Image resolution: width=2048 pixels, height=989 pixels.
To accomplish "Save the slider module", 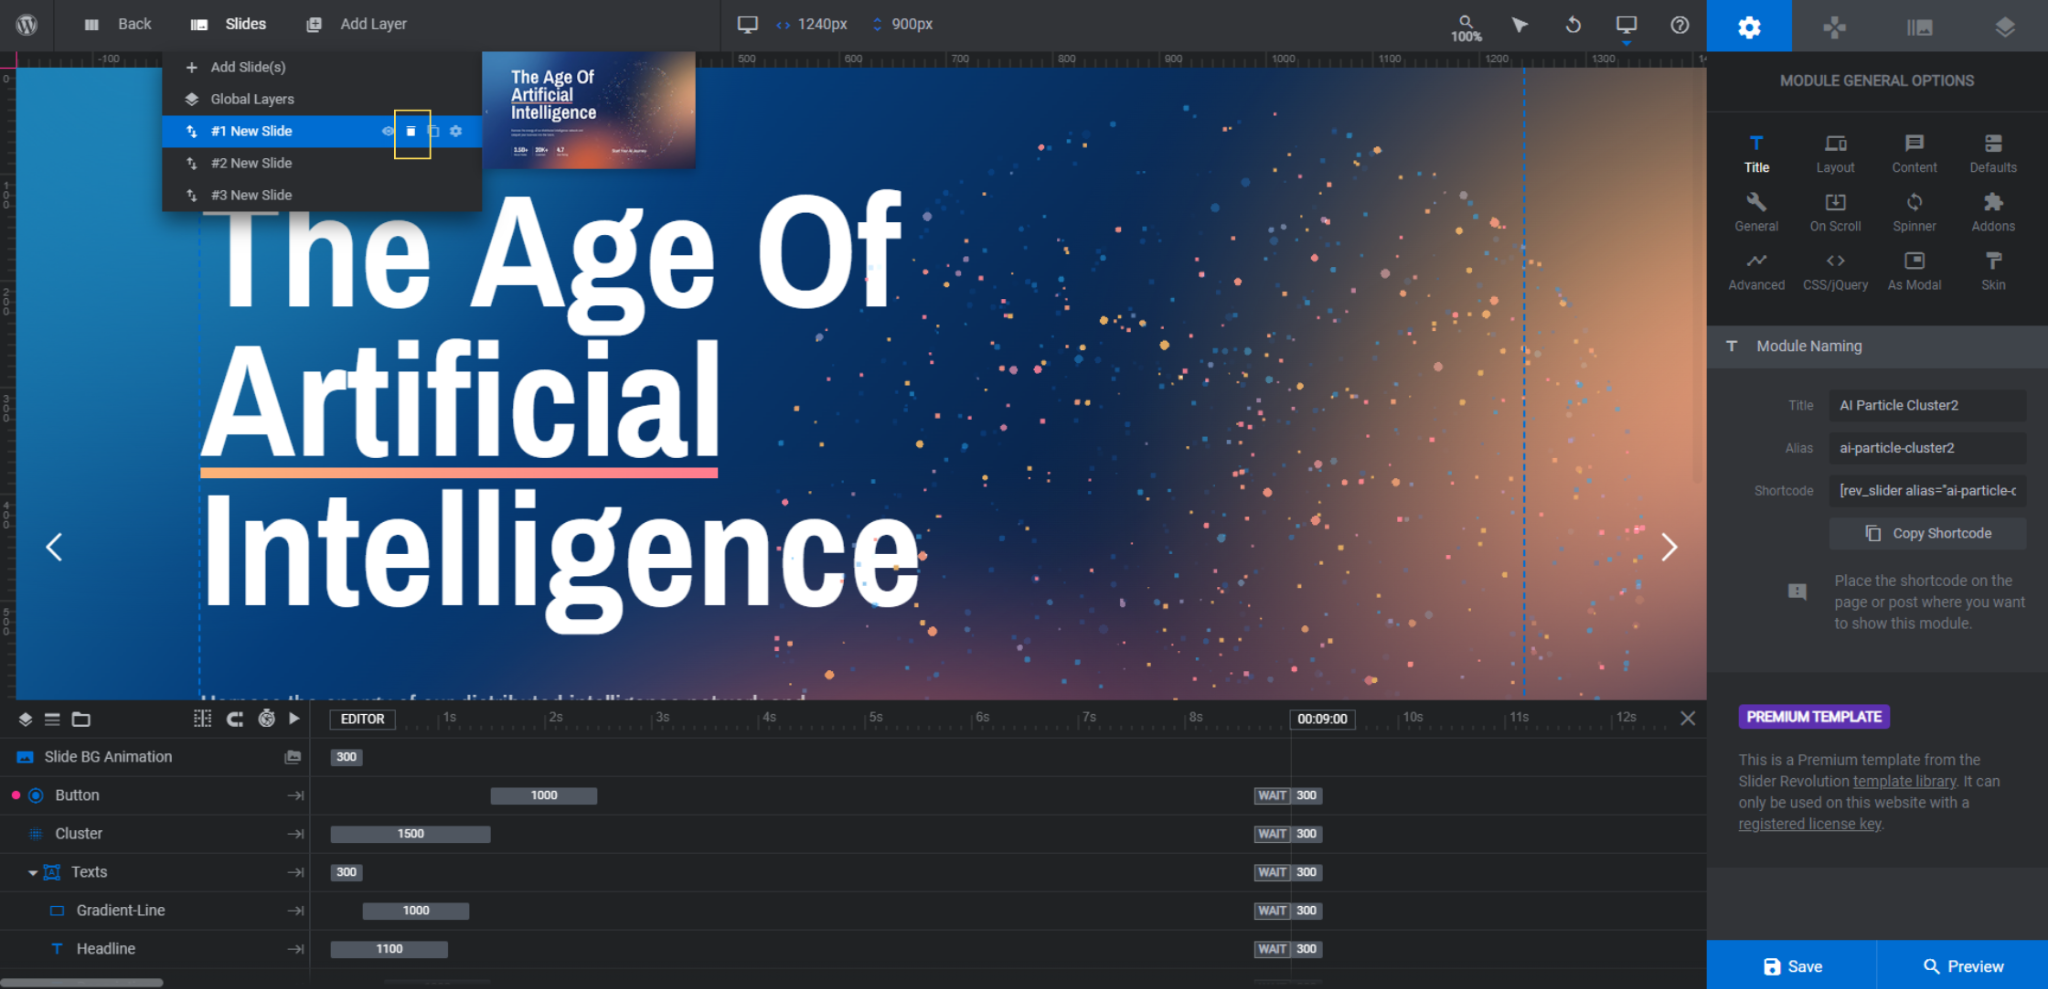I will point(1792,966).
